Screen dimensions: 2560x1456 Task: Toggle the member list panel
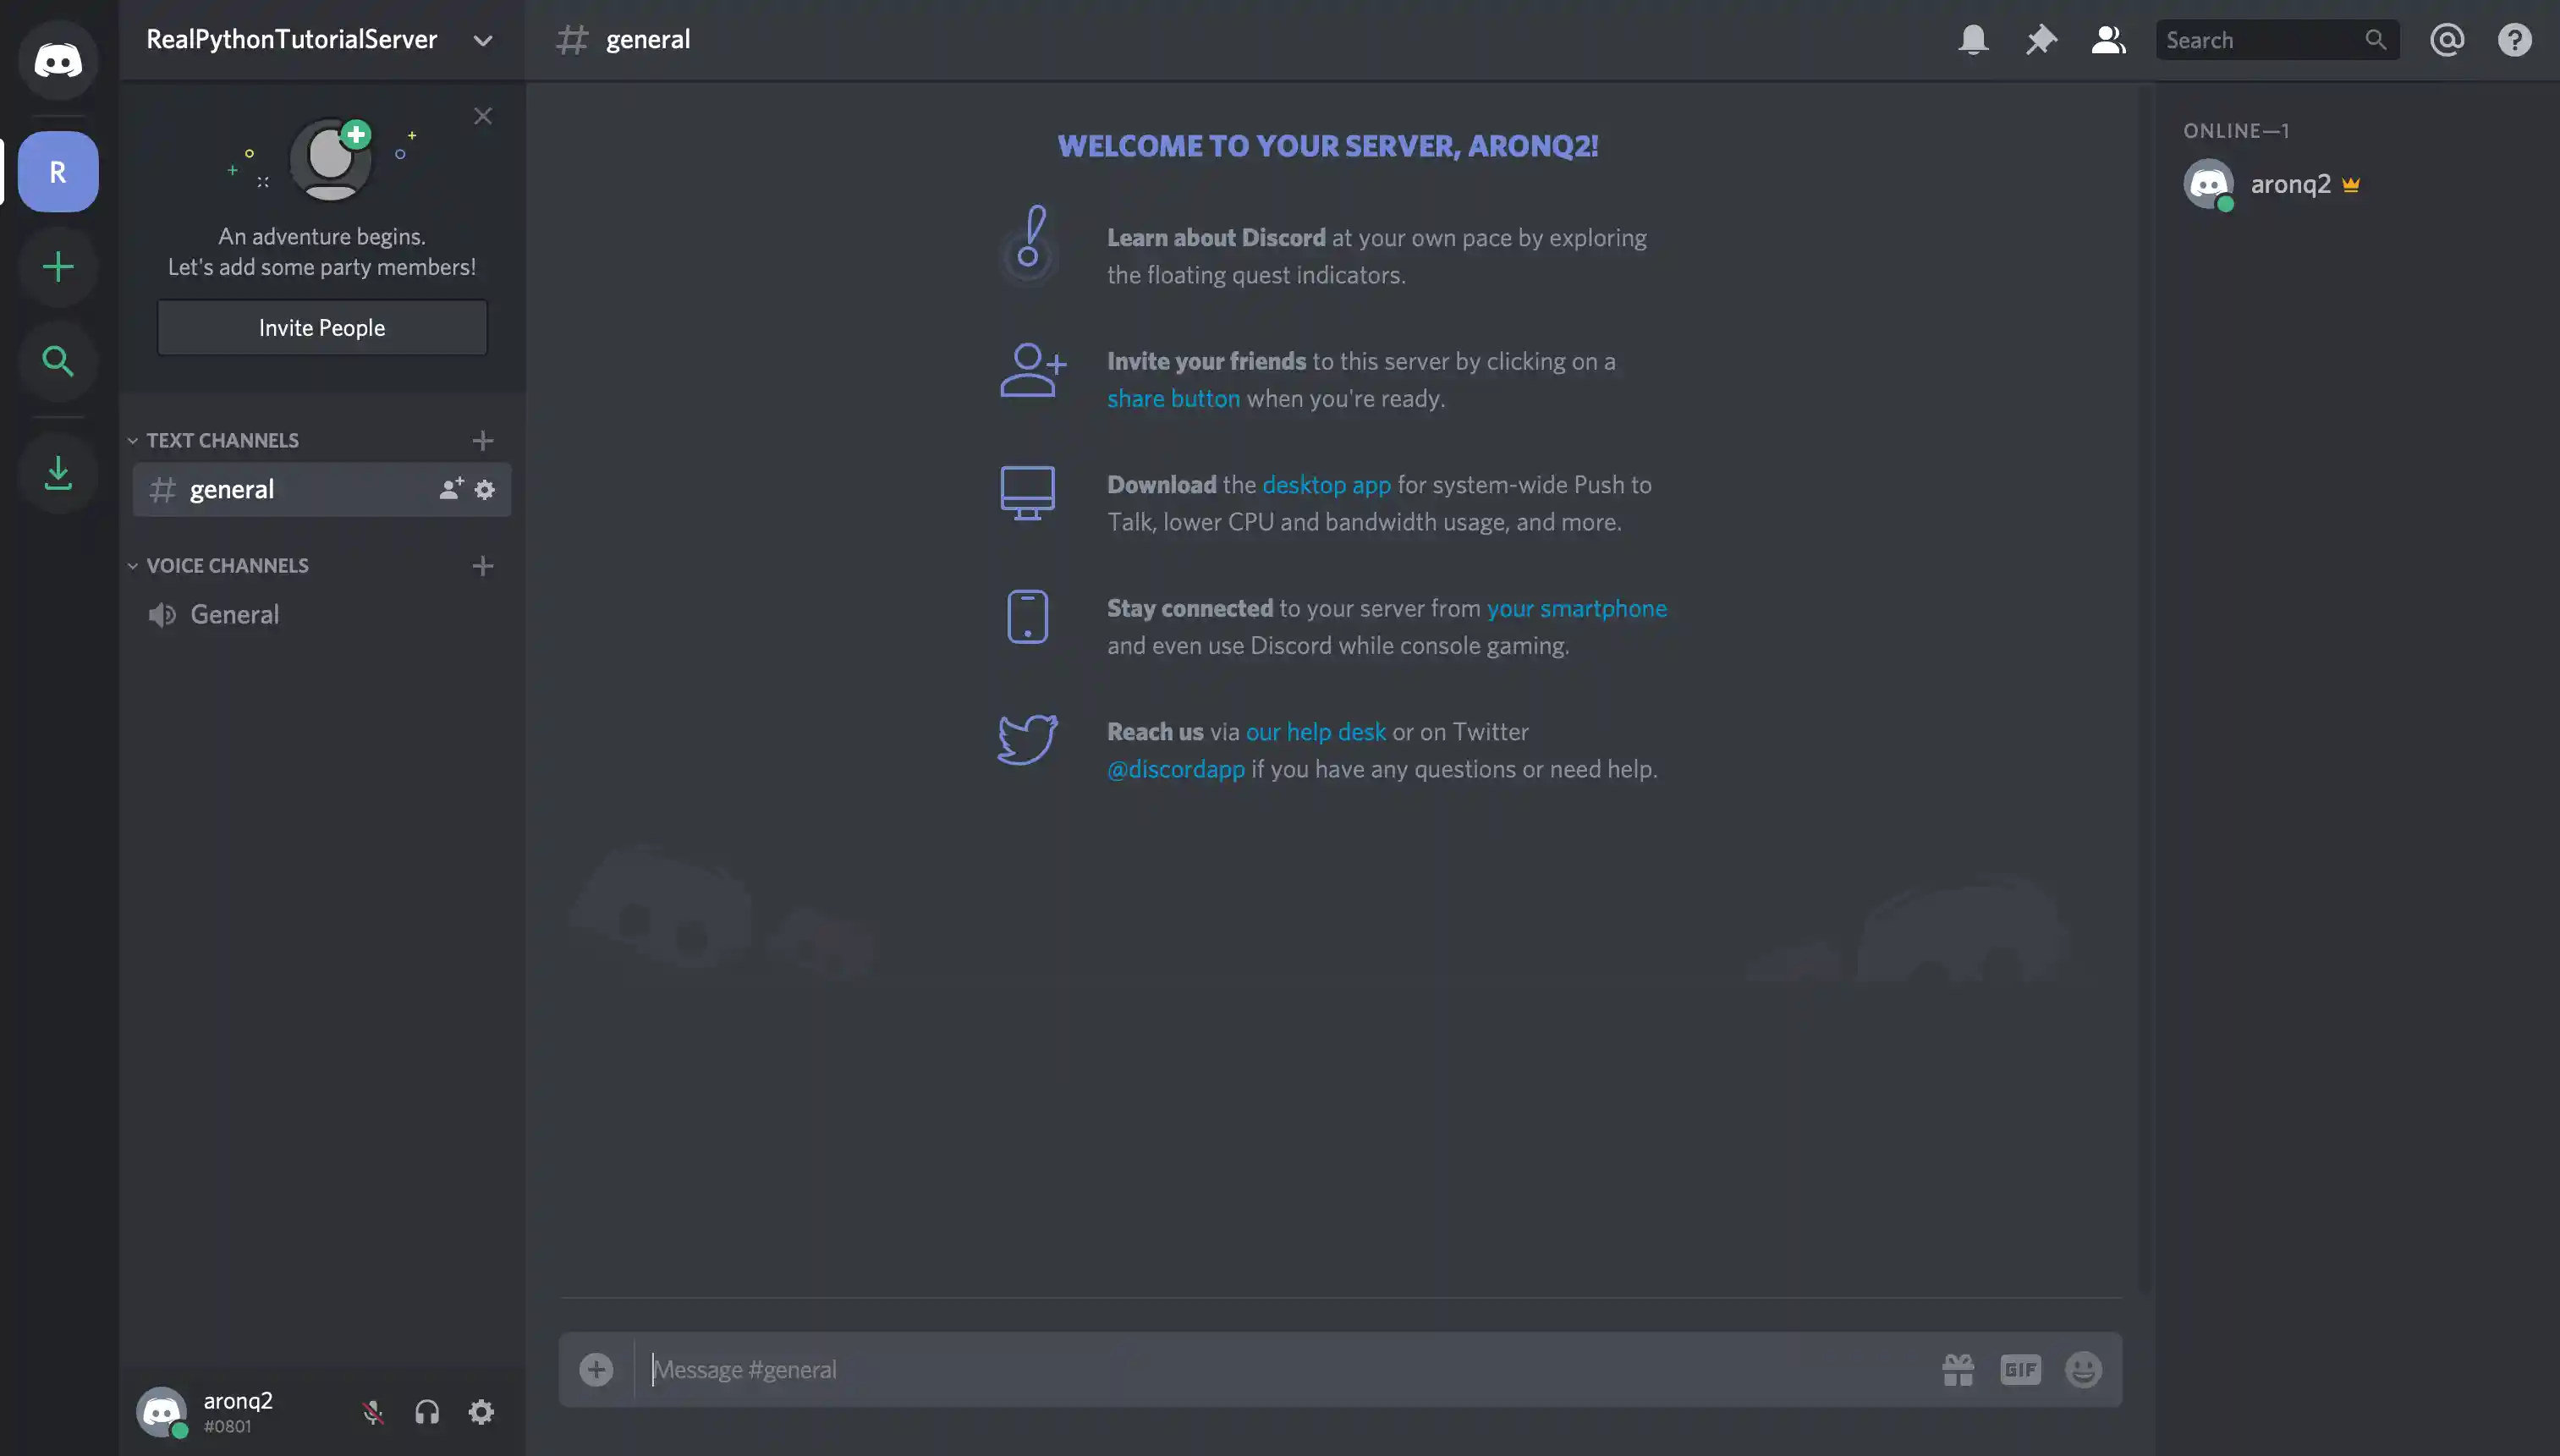pyautogui.click(x=2108, y=39)
